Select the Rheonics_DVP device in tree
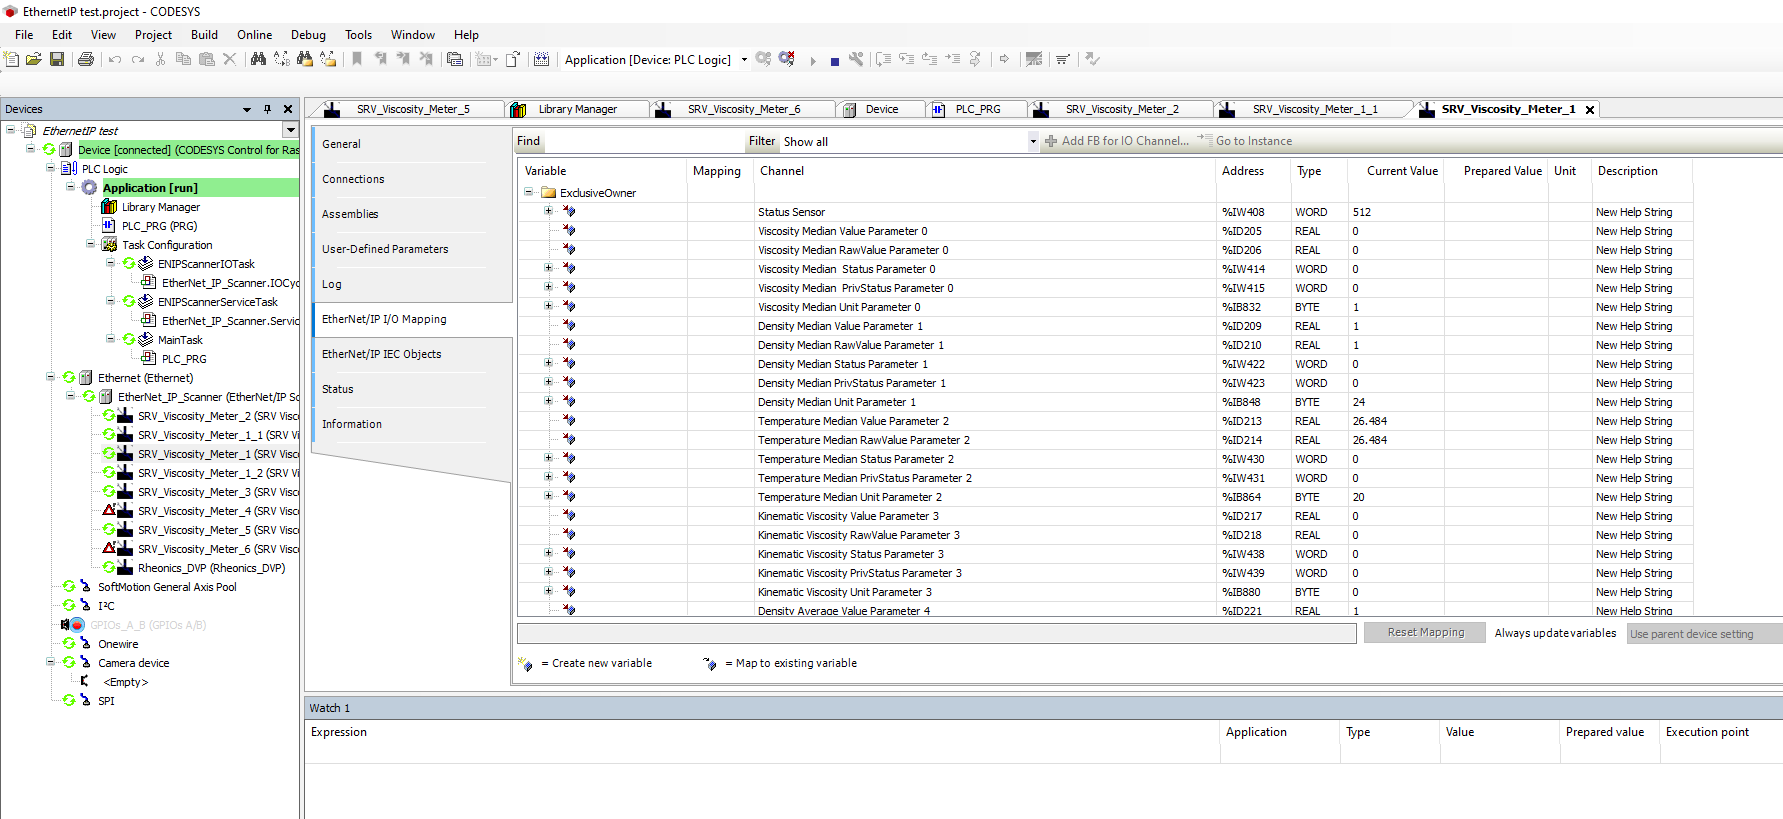The height and width of the screenshot is (819, 1783). [x=211, y=568]
